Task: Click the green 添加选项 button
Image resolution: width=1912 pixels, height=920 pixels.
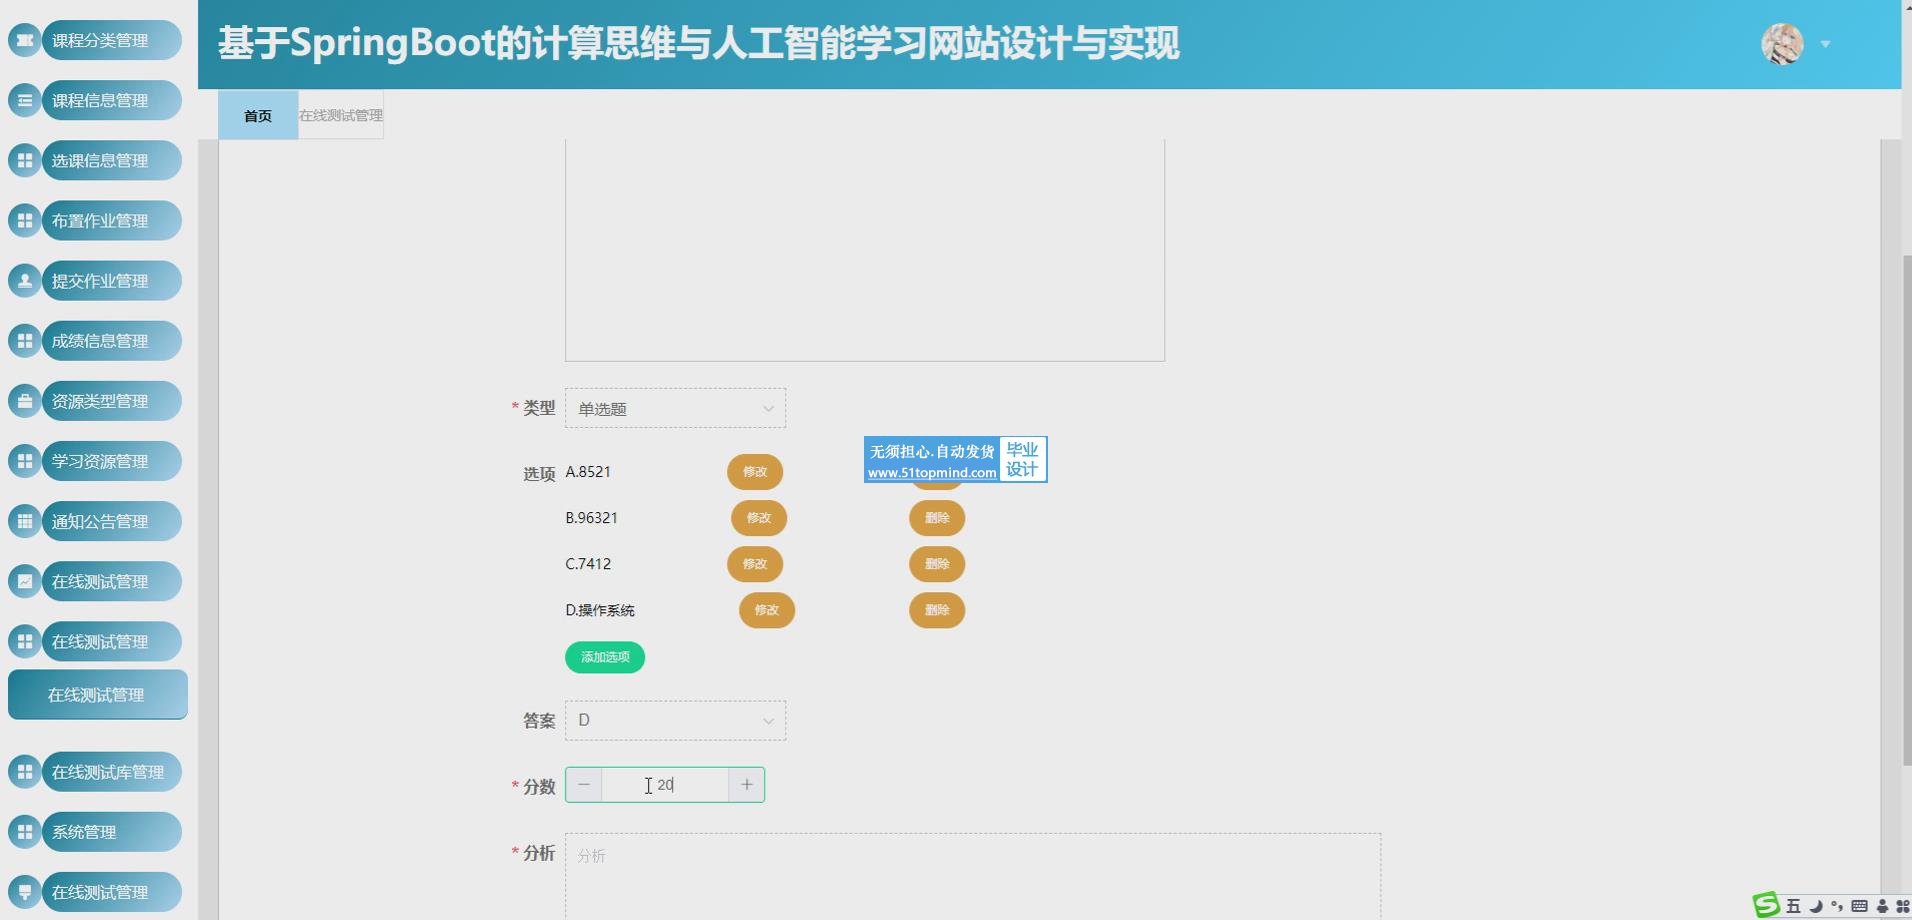Action: click(605, 657)
